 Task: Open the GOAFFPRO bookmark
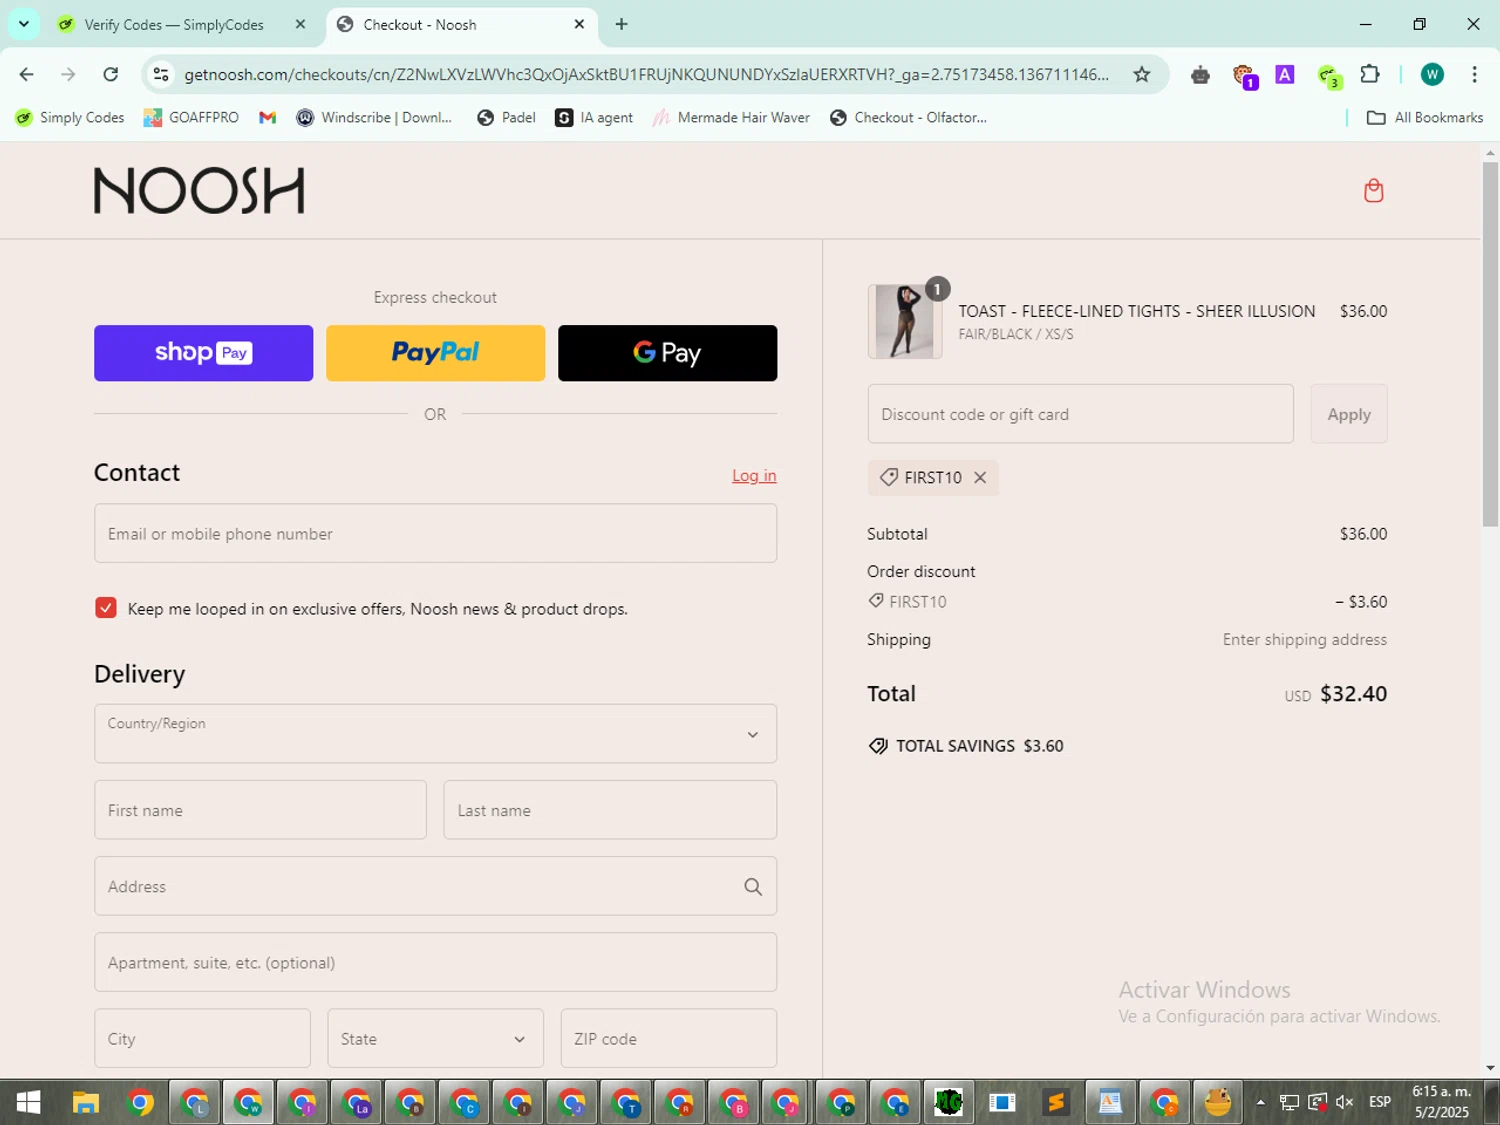[x=191, y=118]
